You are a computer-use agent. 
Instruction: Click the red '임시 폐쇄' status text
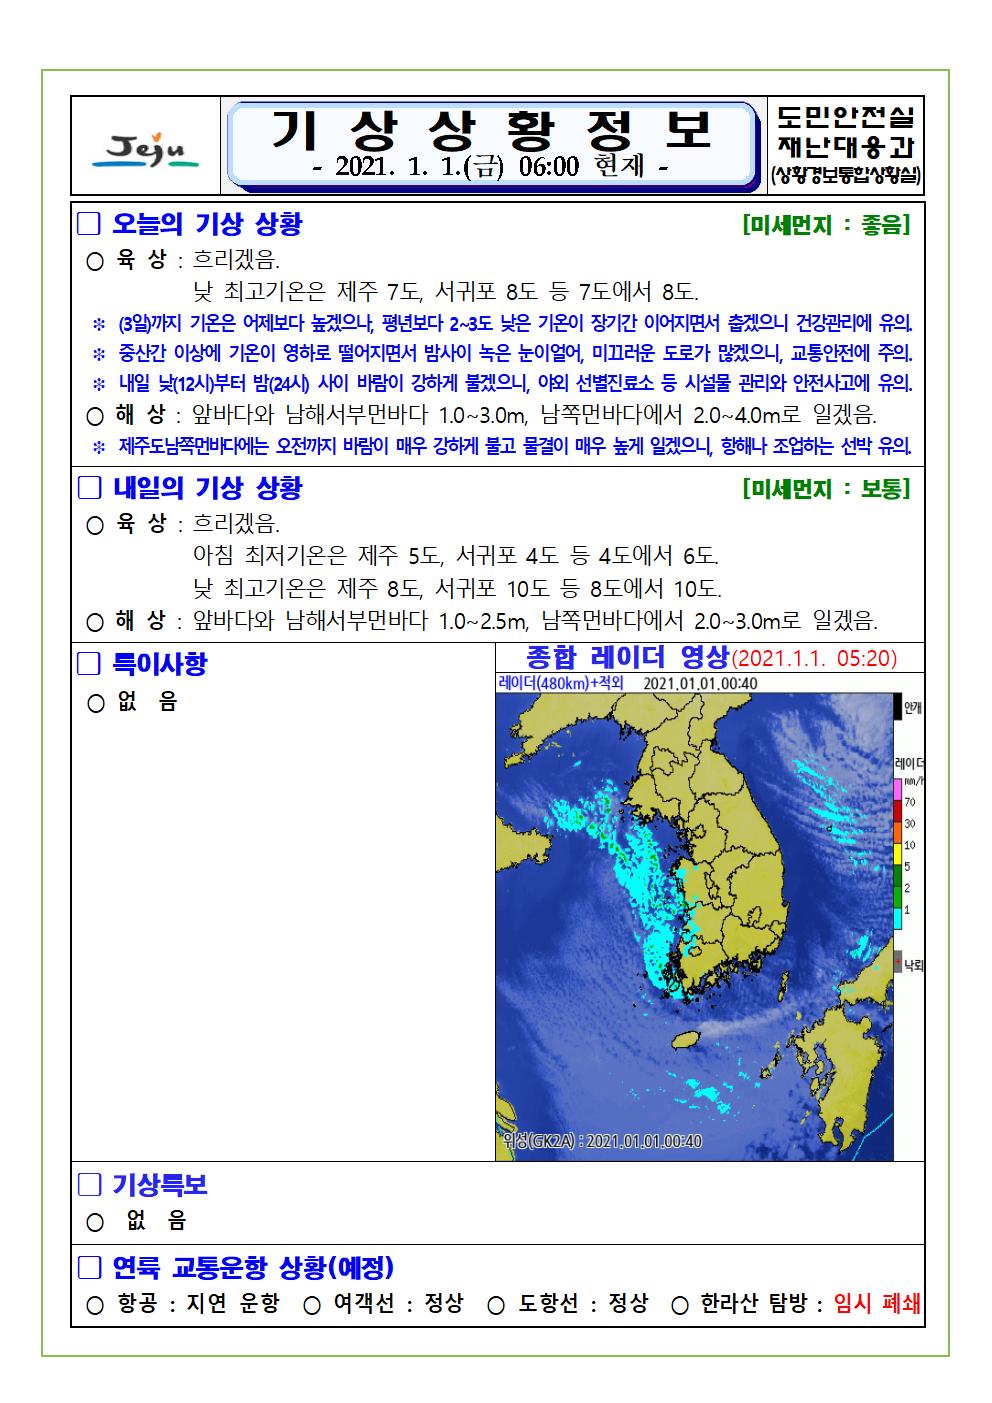pos(877,1304)
